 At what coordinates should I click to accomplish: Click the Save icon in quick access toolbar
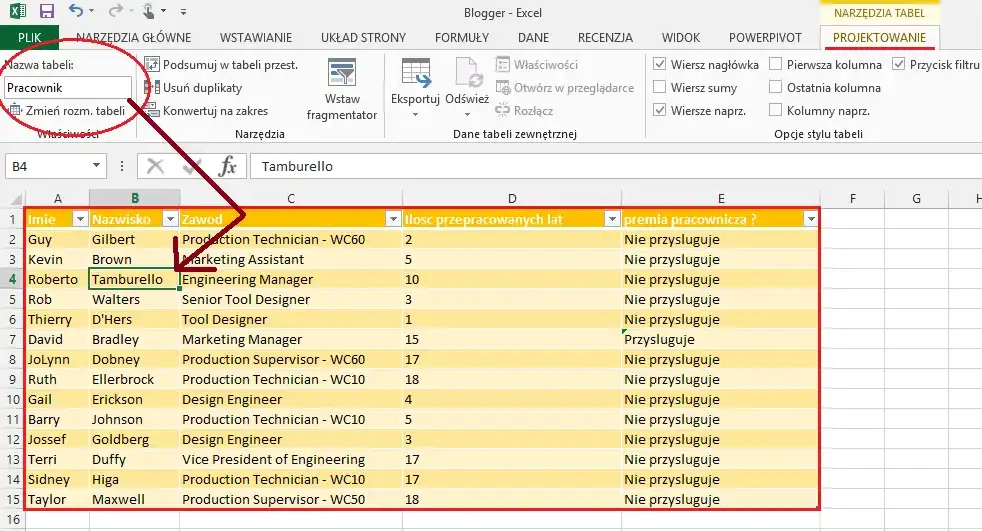[x=47, y=12]
